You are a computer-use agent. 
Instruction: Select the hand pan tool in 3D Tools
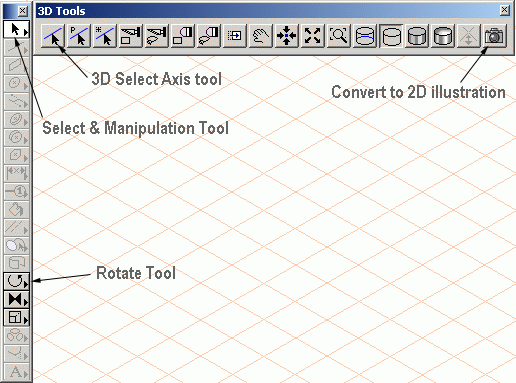point(261,36)
